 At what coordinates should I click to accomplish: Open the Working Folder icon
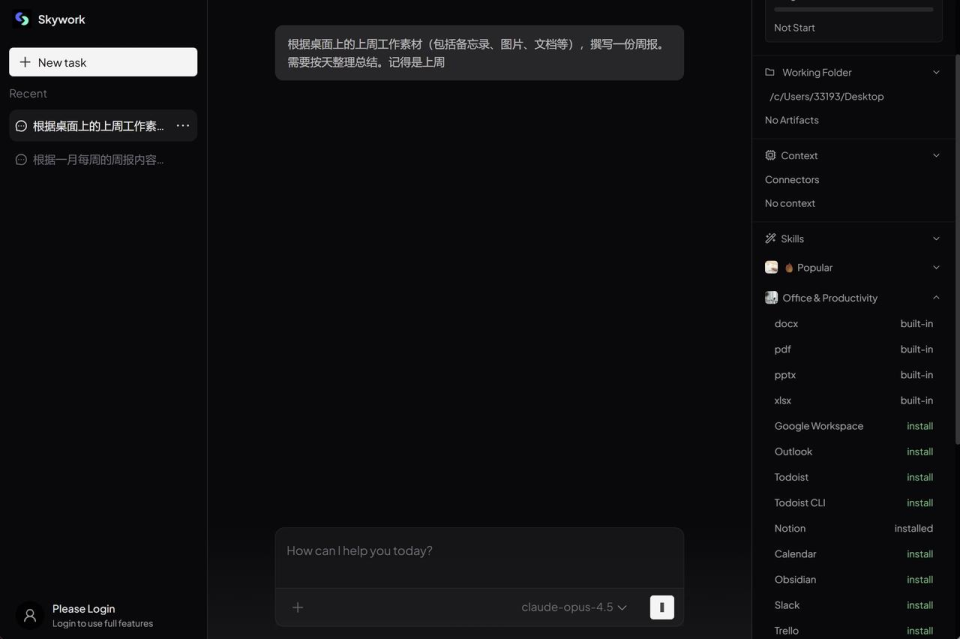(769, 72)
